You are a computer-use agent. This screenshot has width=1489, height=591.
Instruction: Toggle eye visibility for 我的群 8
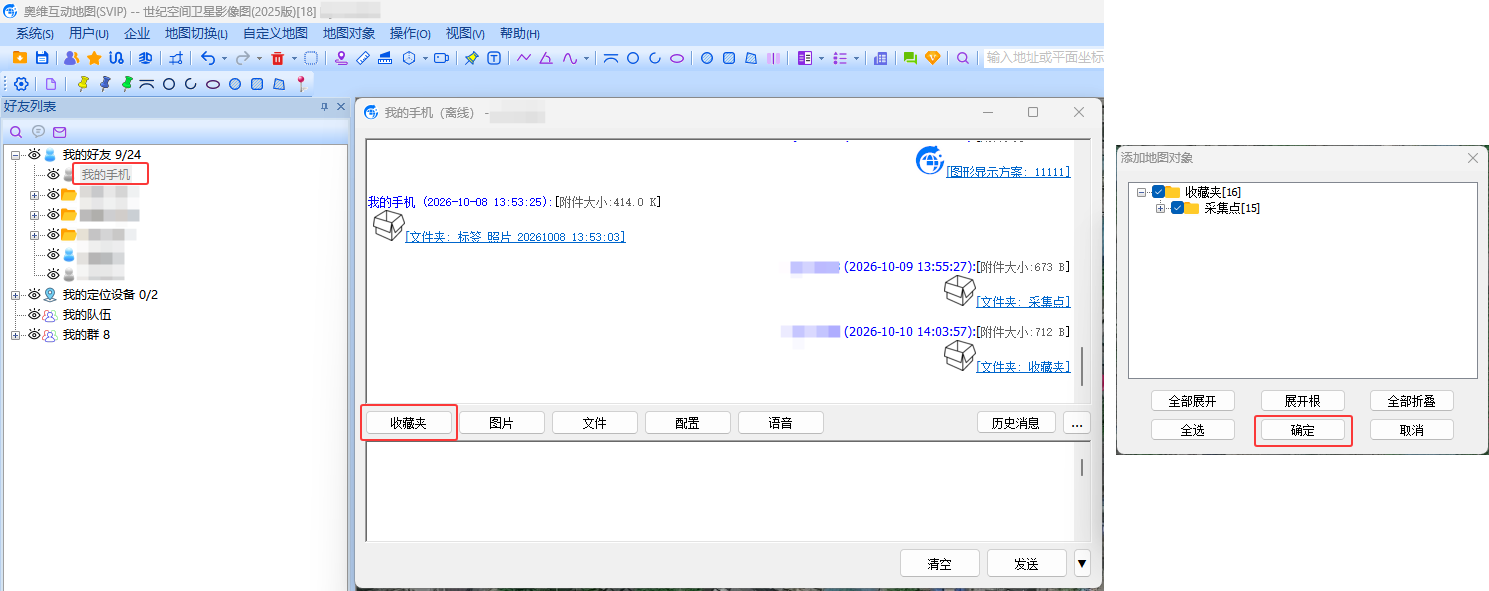[33, 335]
